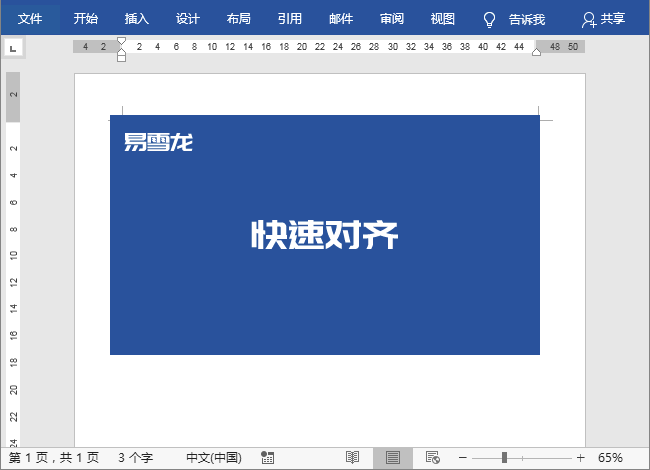Click the zoom out minus button
Screen dimensions: 650x470
click(463, 458)
